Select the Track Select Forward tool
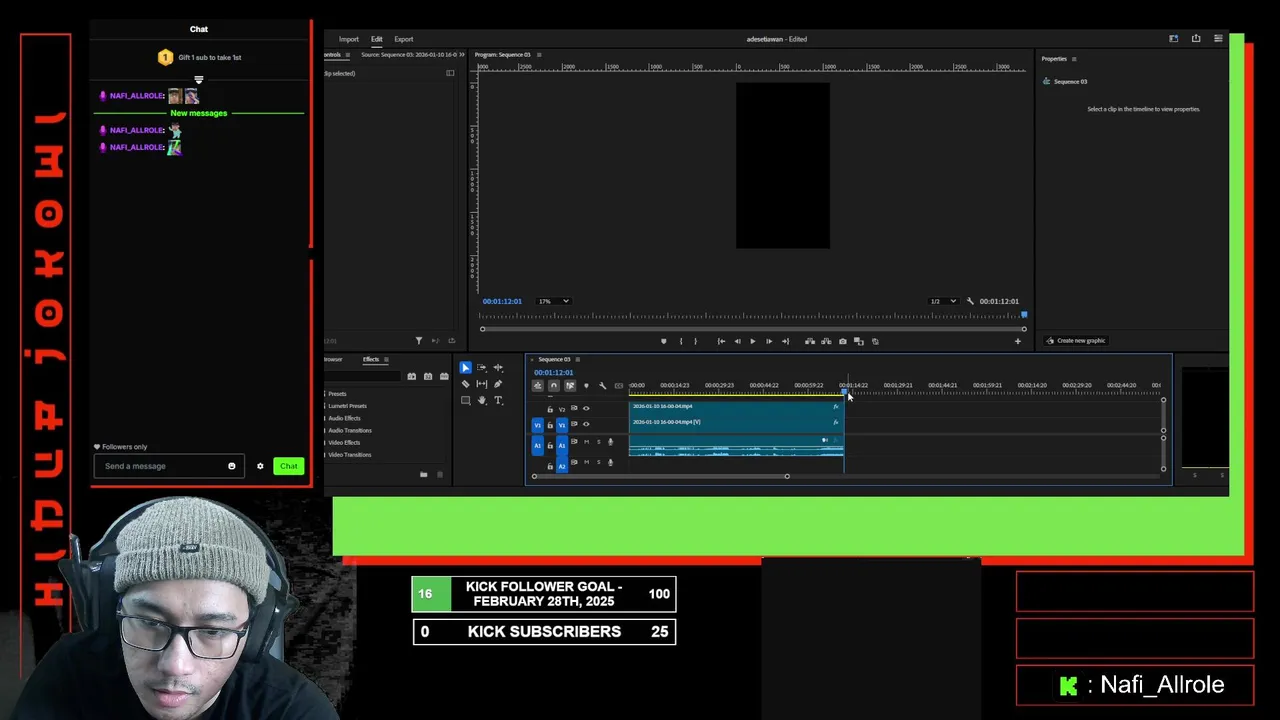Viewport: 1280px width, 720px height. [481, 368]
